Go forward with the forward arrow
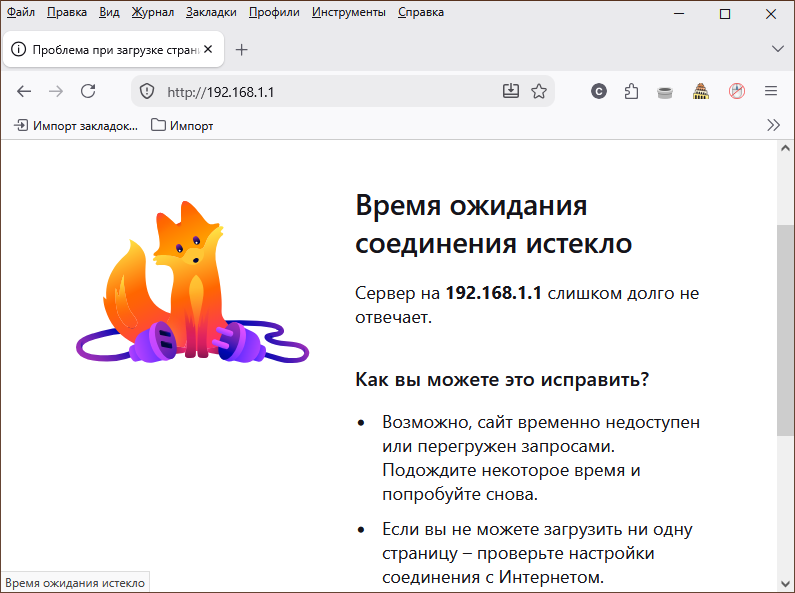 coord(56,91)
